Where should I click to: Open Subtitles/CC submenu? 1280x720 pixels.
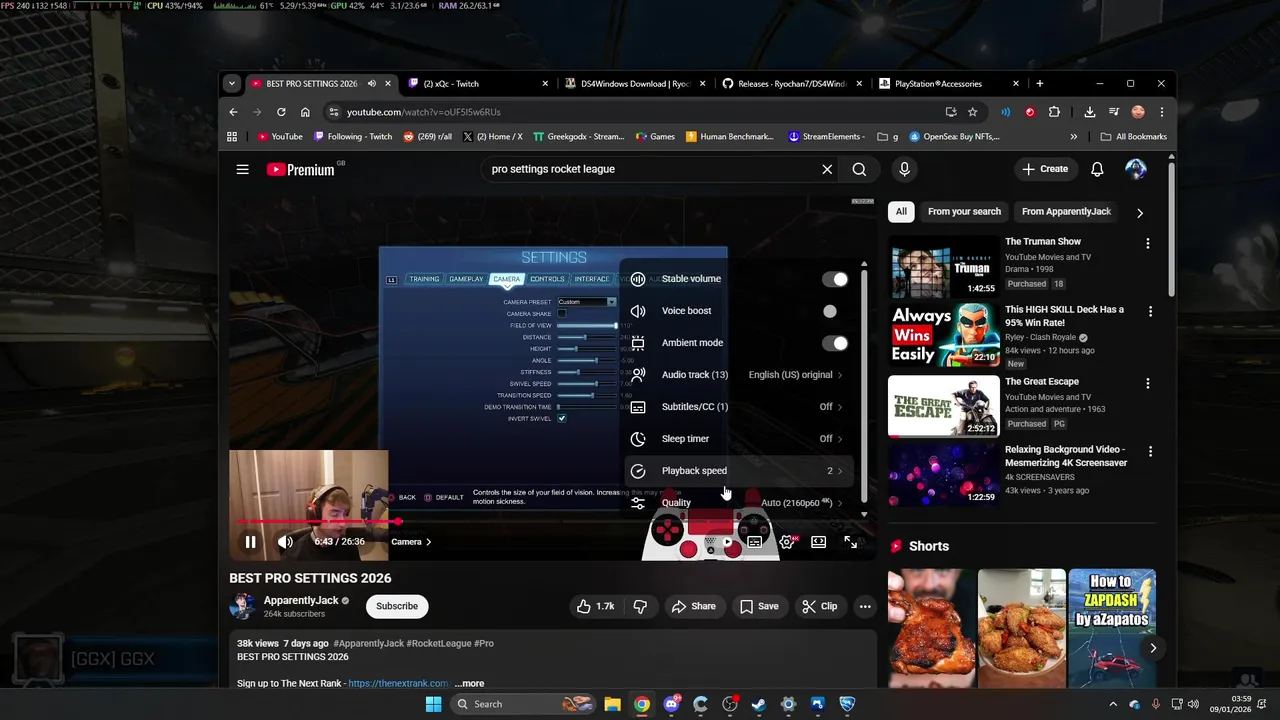tap(737, 407)
